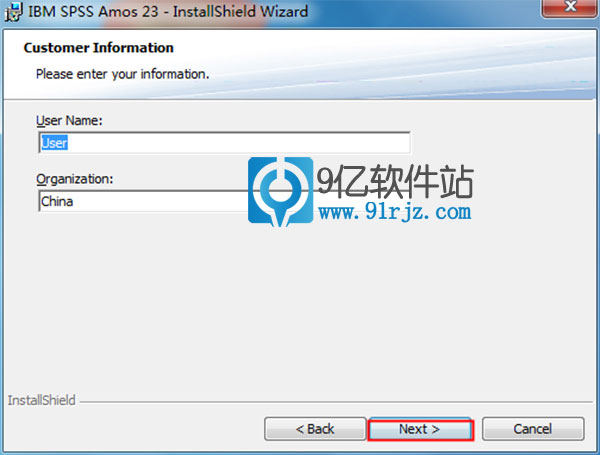600x455 pixels.
Task: Close the InstallShield Wizard window
Action: click(x=570, y=7)
